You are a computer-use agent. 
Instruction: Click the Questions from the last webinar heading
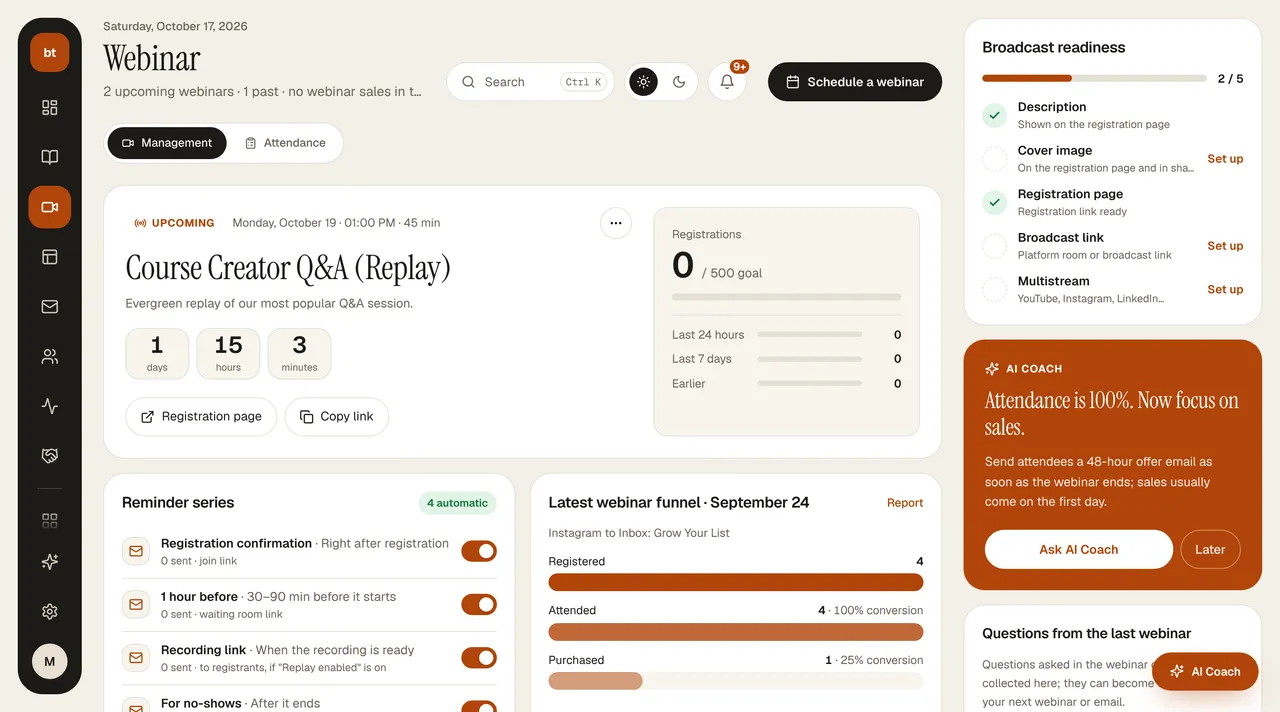pyautogui.click(x=1086, y=633)
